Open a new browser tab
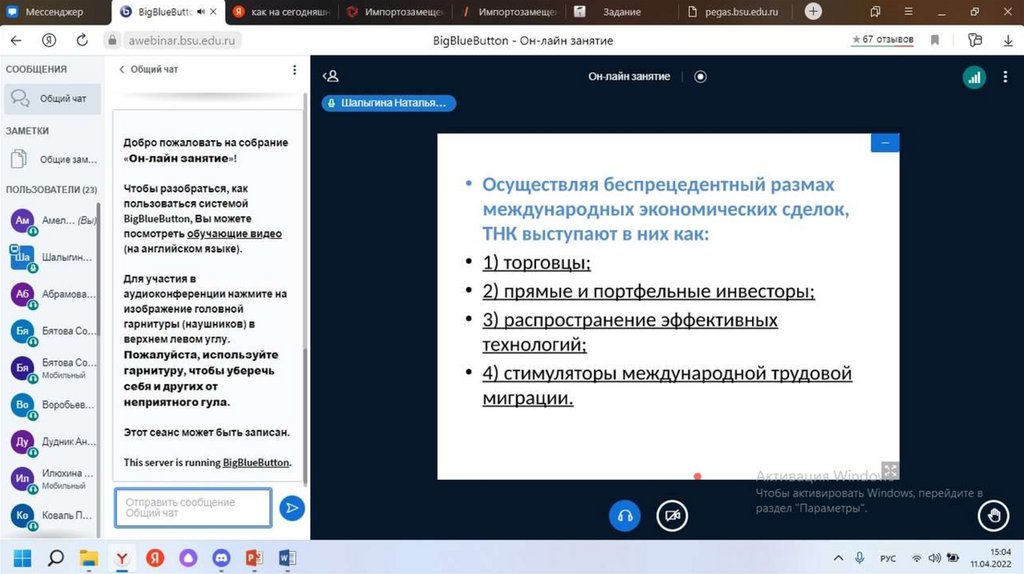Viewport: 1024px width, 574px height. [x=813, y=11]
